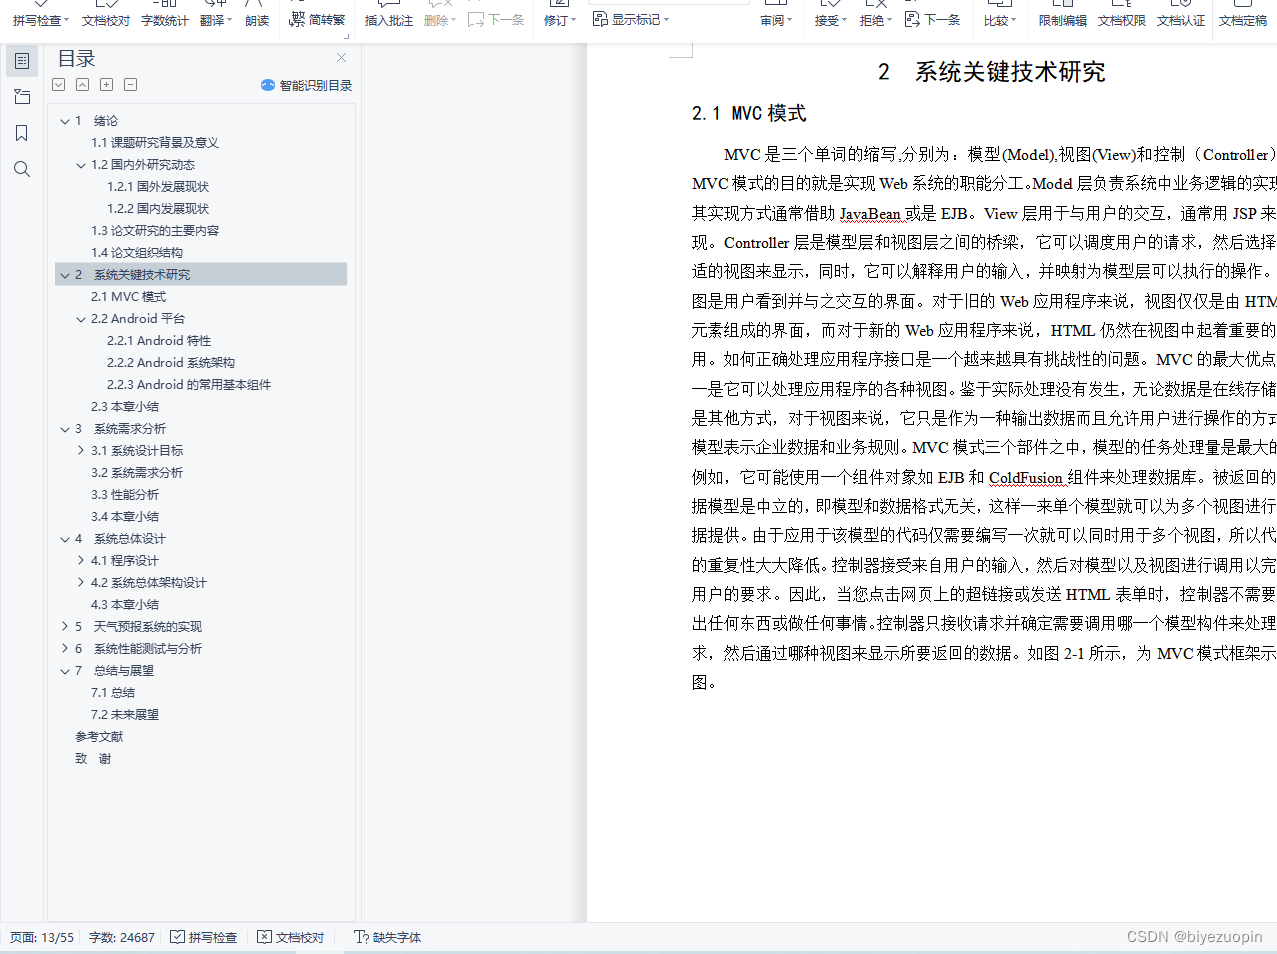Screen dimensions: 1277x954
Task: Go to 2.3 本章小结
Action: pyautogui.click(x=125, y=407)
